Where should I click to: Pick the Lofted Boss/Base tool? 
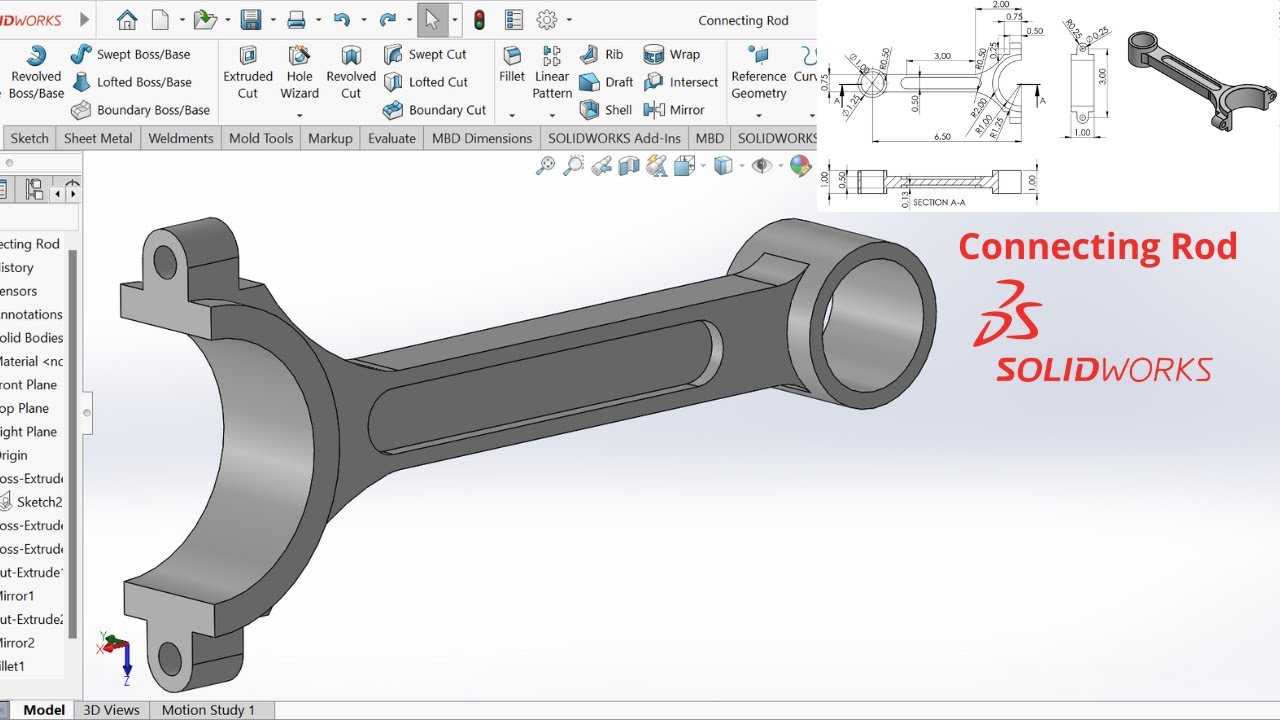click(131, 82)
